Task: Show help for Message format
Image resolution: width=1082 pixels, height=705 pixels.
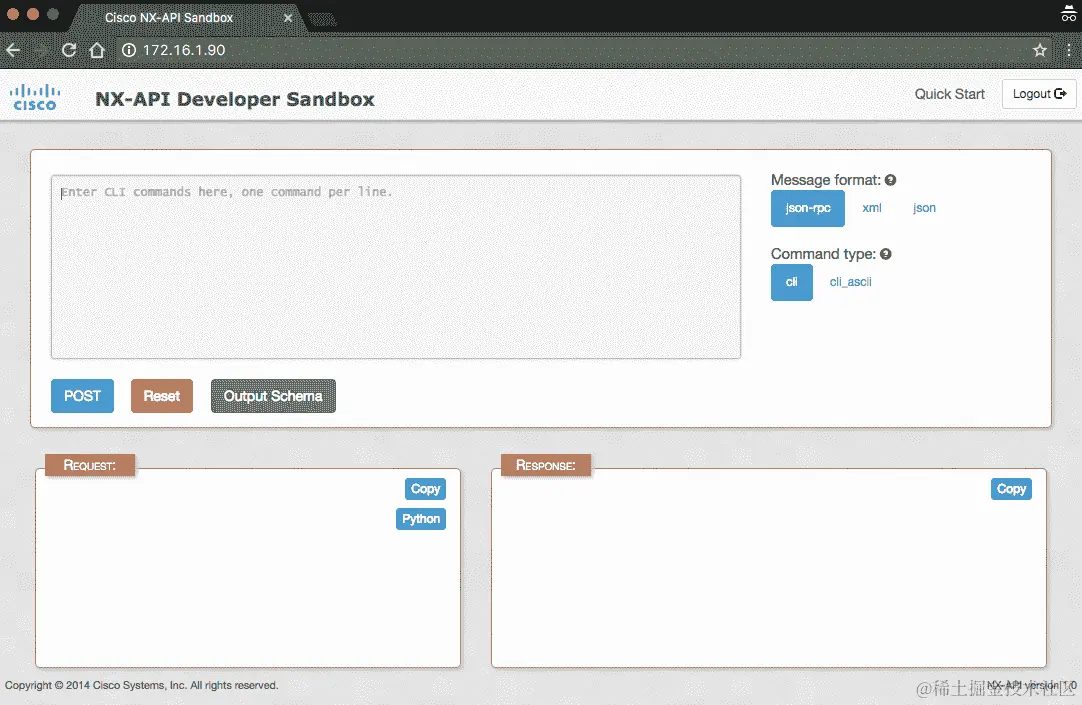Action: point(890,180)
